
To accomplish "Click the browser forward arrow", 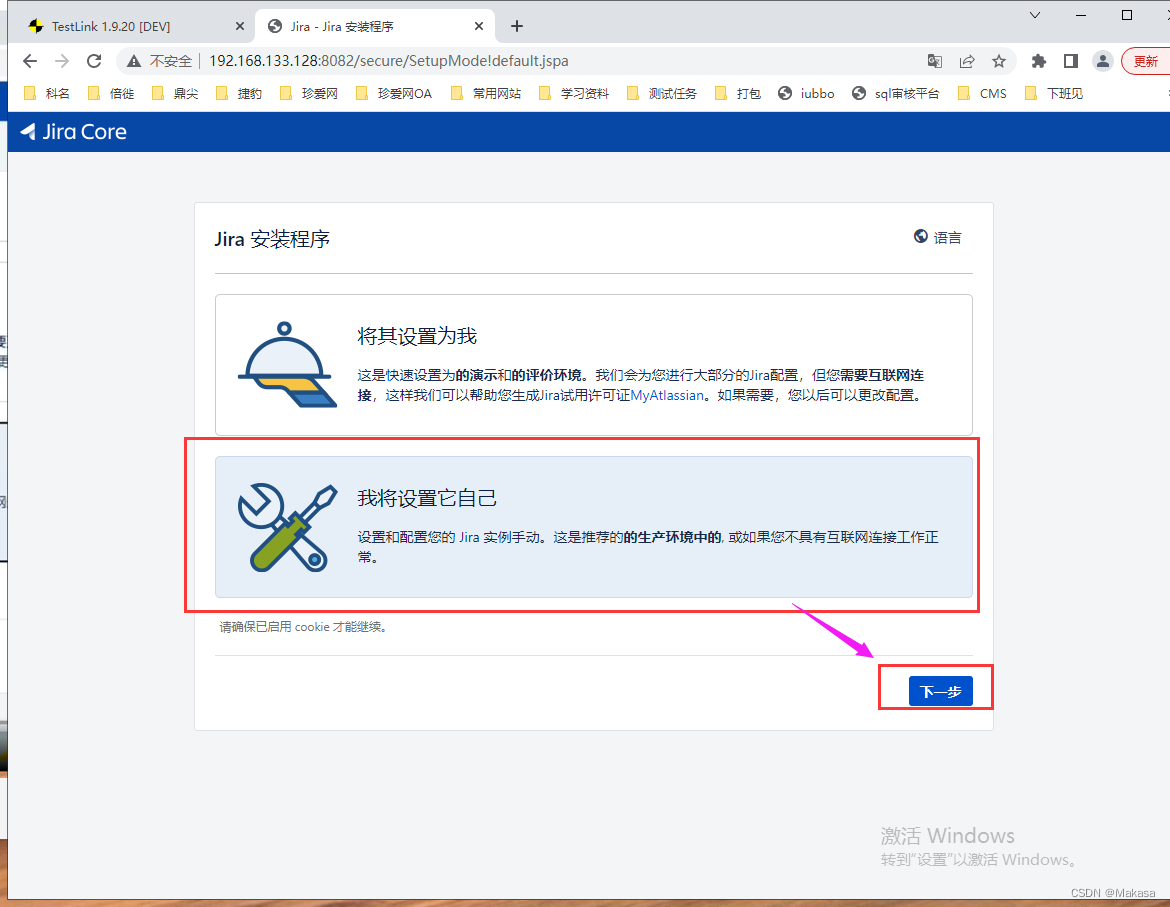I will [62, 61].
